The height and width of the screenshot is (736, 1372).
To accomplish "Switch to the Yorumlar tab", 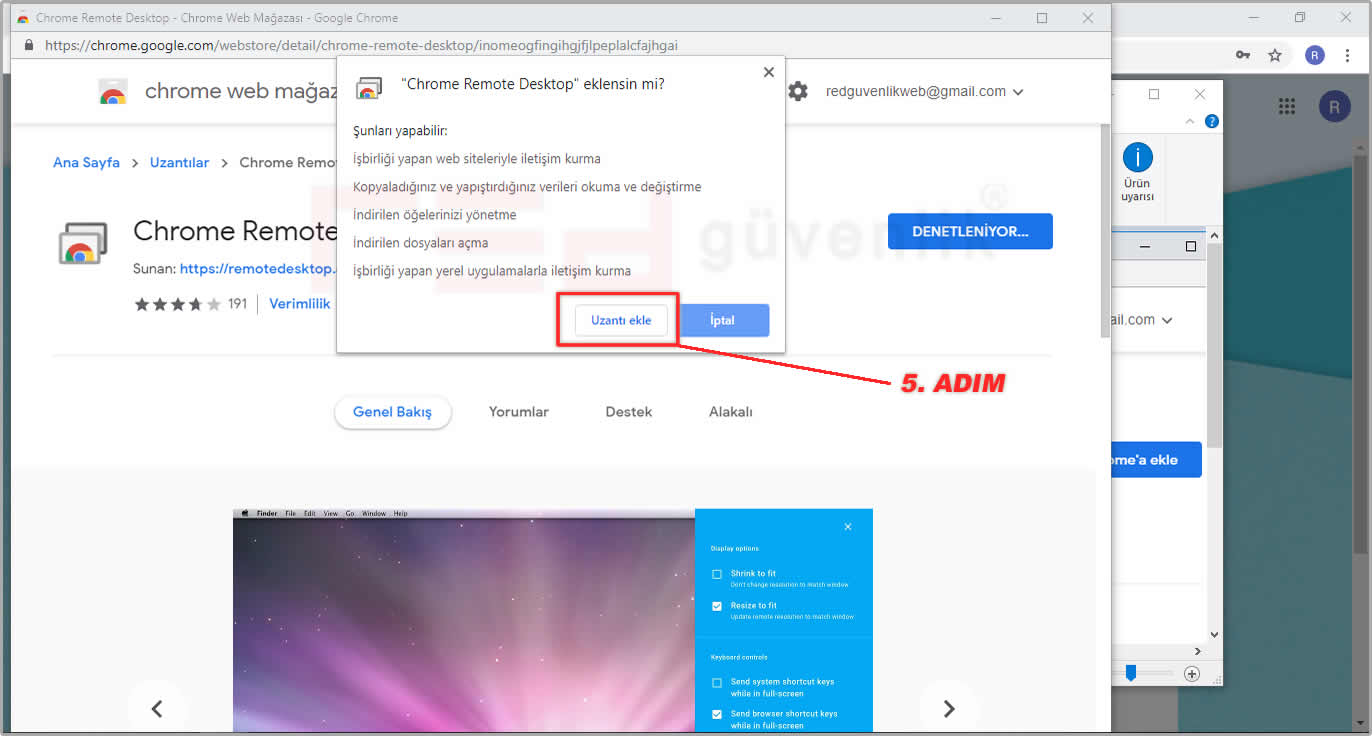I will coord(518,412).
